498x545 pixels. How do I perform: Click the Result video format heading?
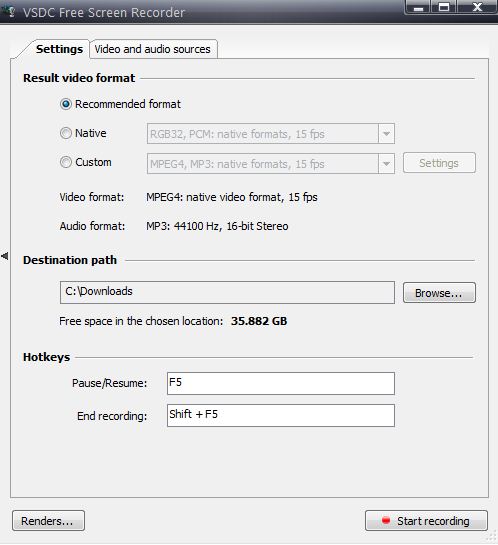point(79,78)
